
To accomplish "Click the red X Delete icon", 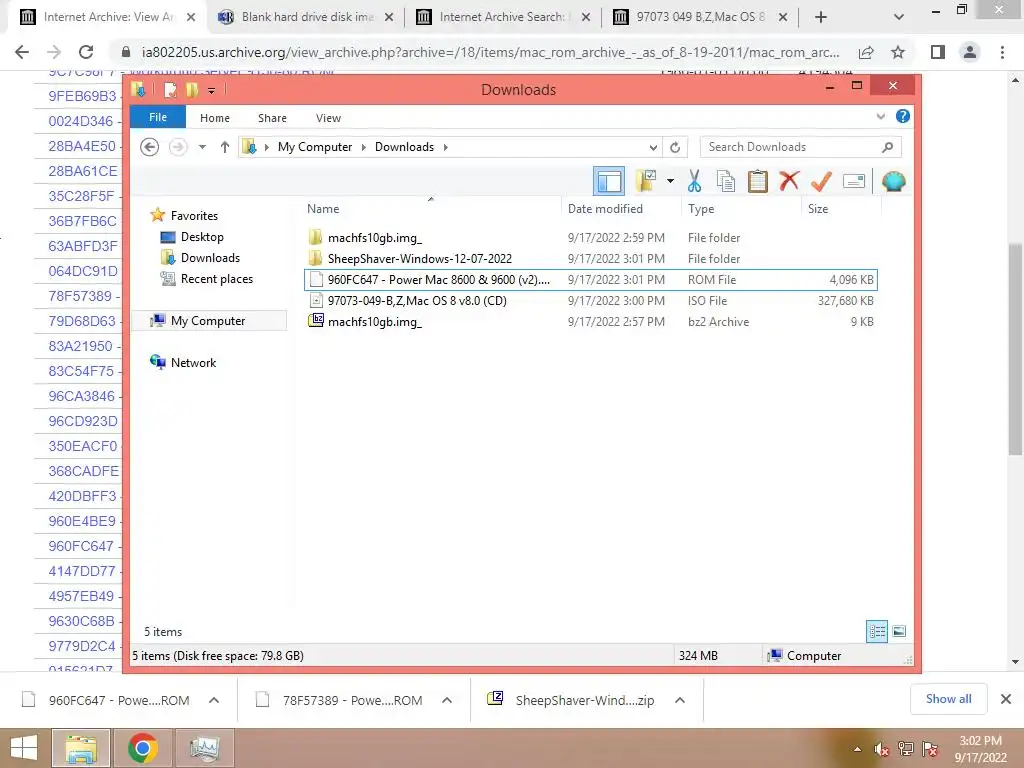I will click(789, 180).
